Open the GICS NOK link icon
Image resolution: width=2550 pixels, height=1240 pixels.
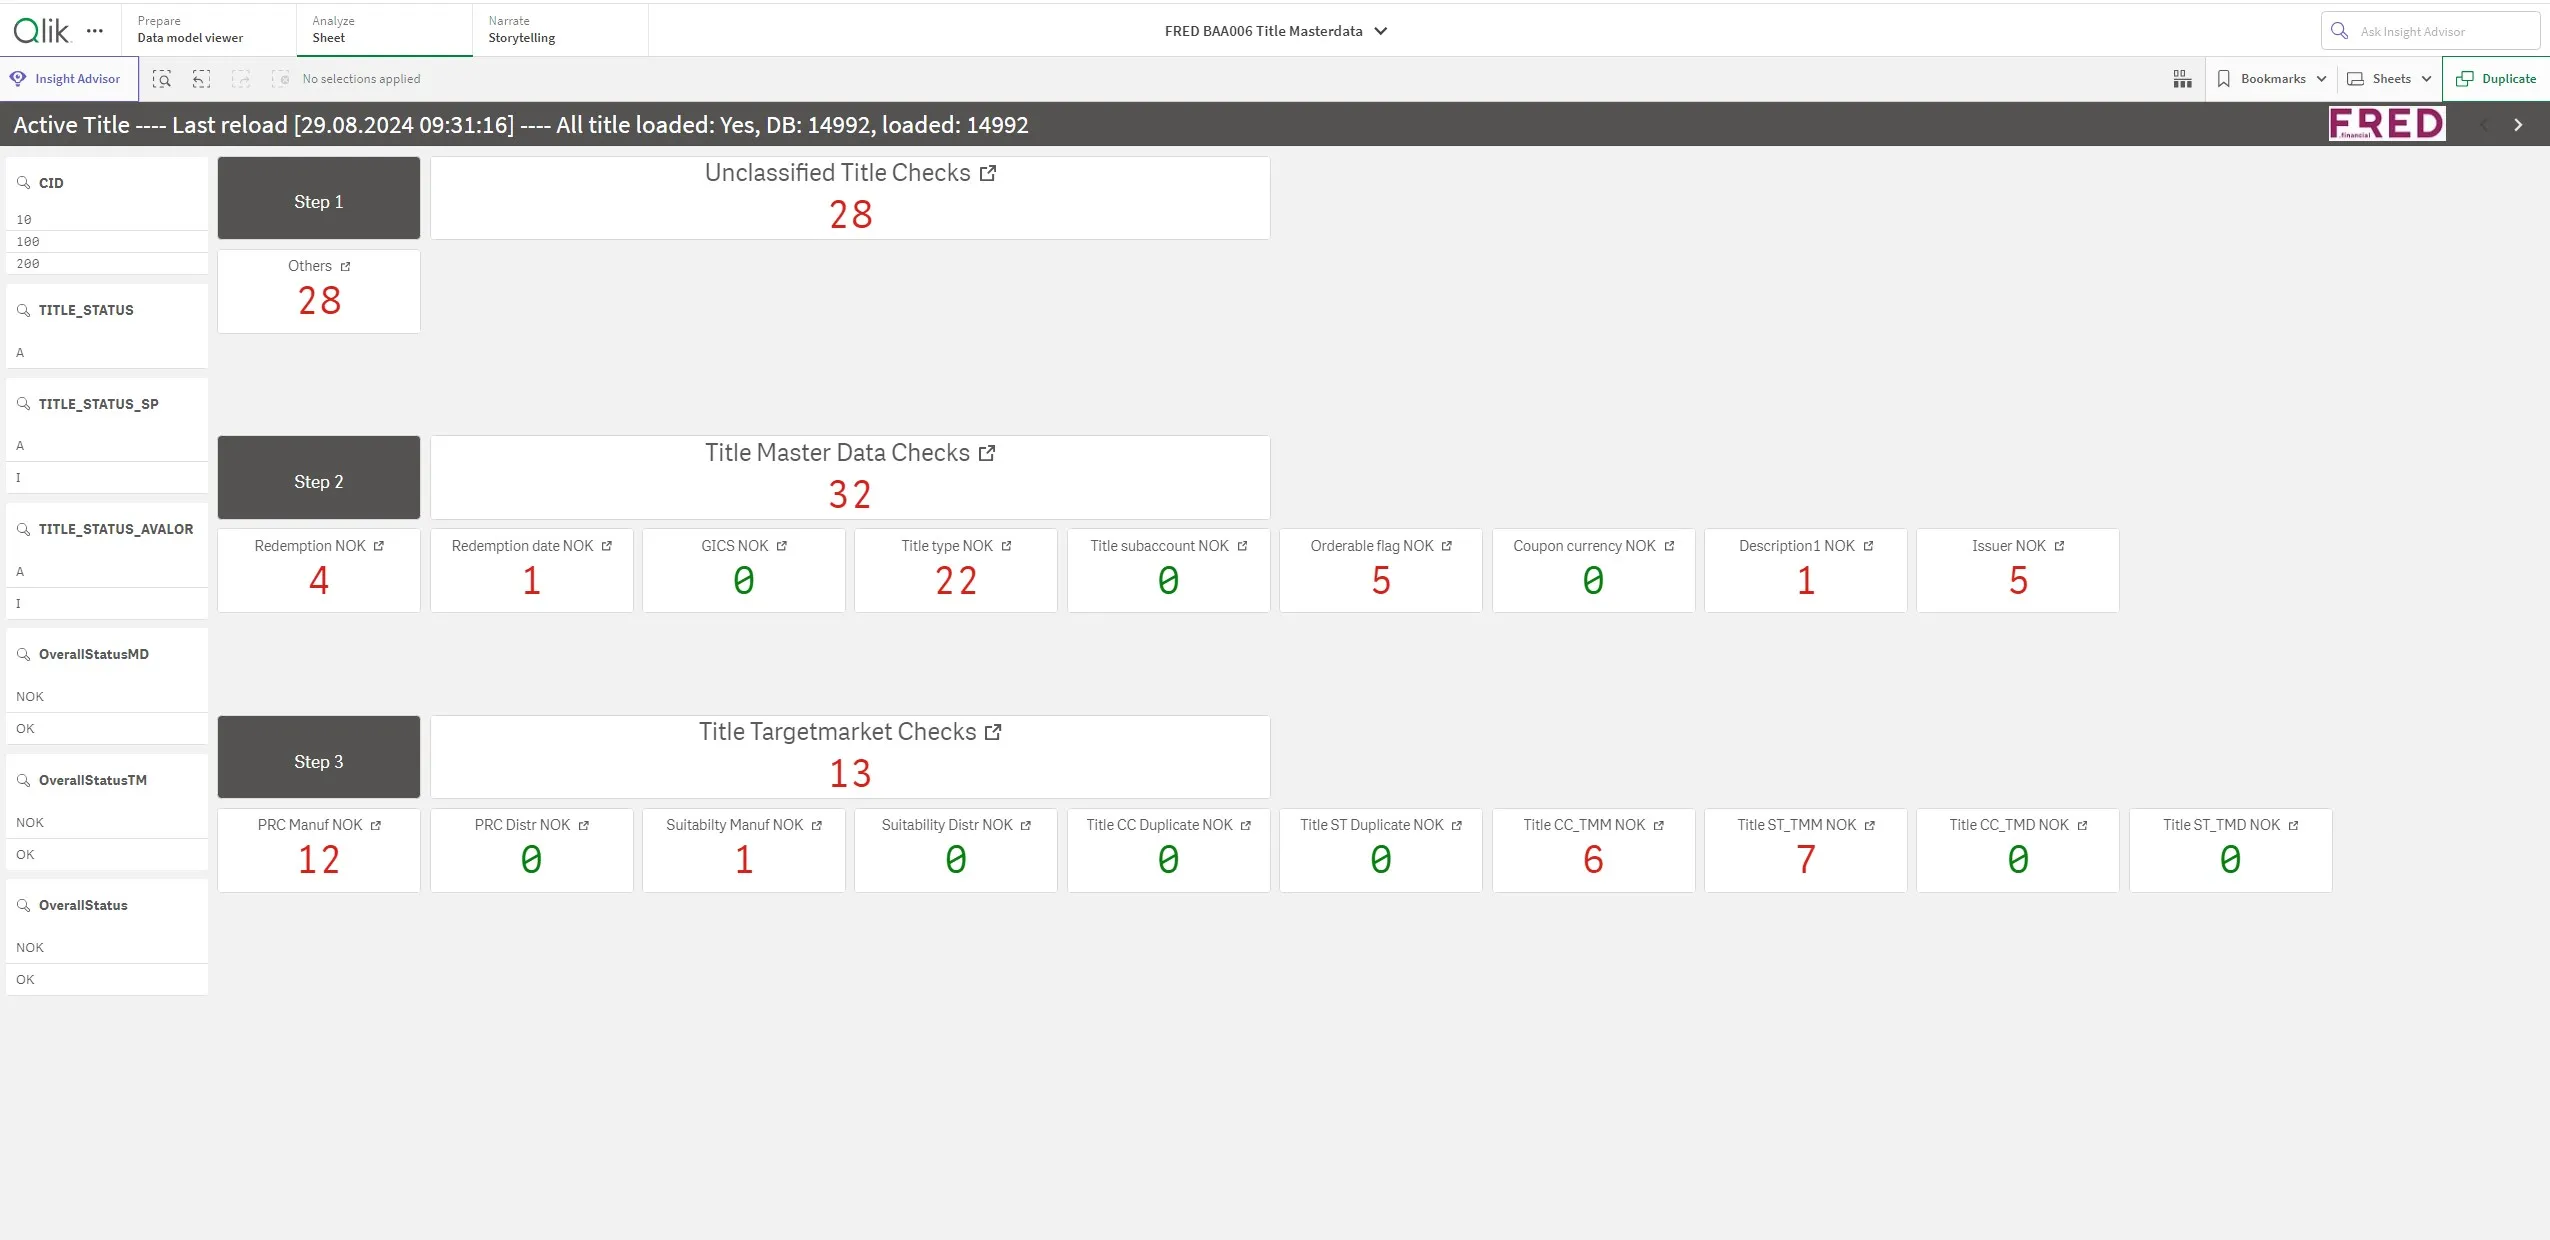(x=782, y=546)
